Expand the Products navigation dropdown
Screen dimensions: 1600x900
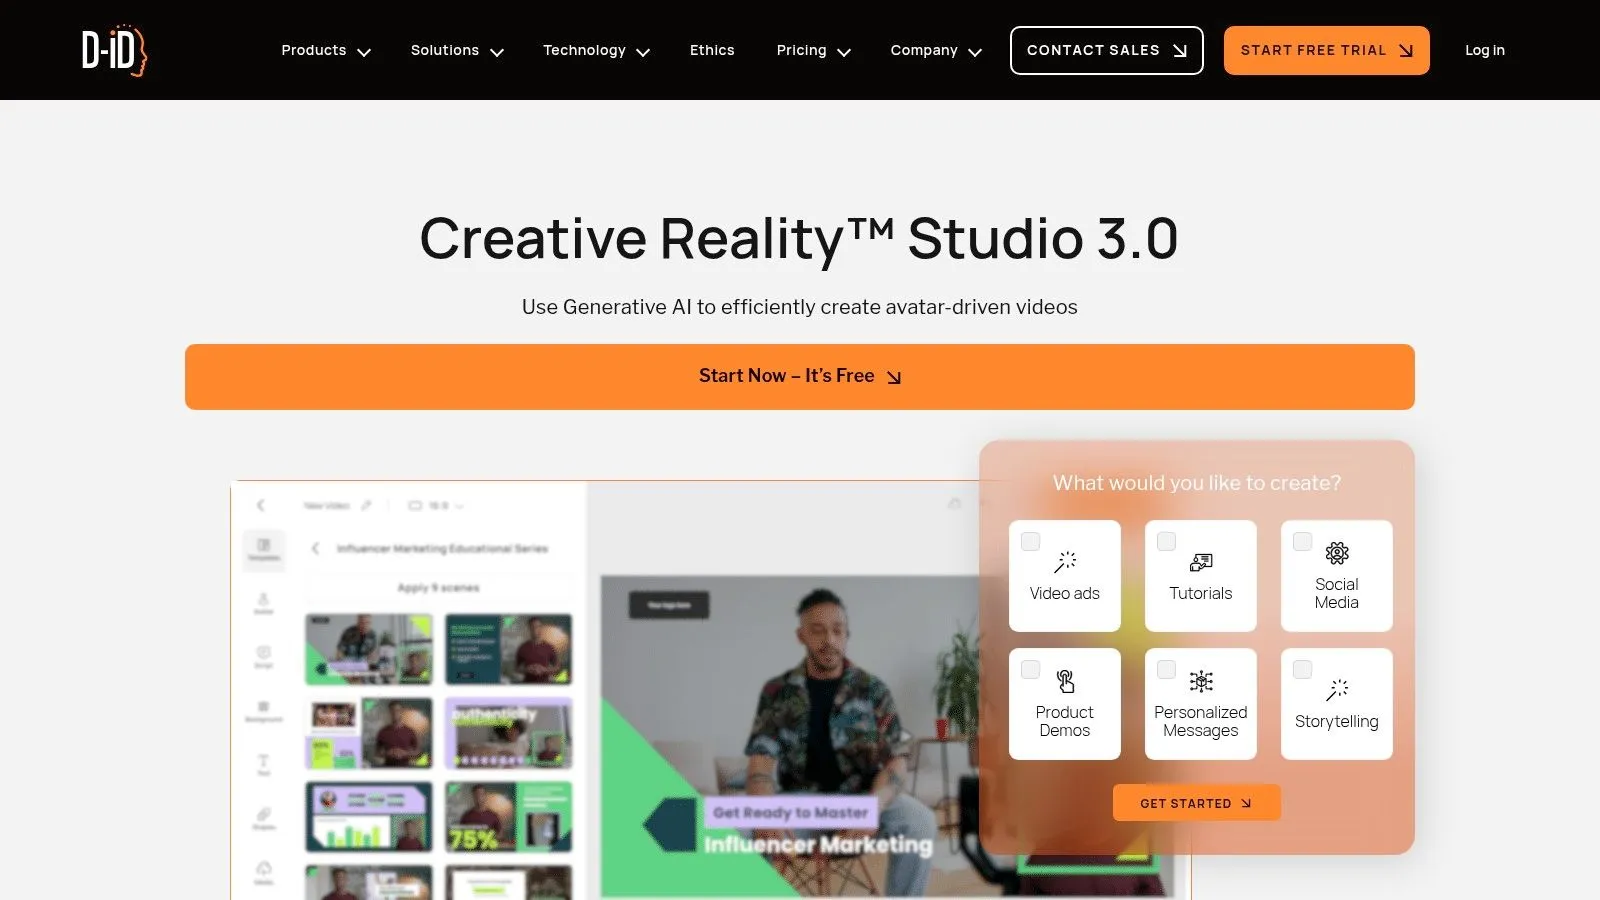(325, 50)
